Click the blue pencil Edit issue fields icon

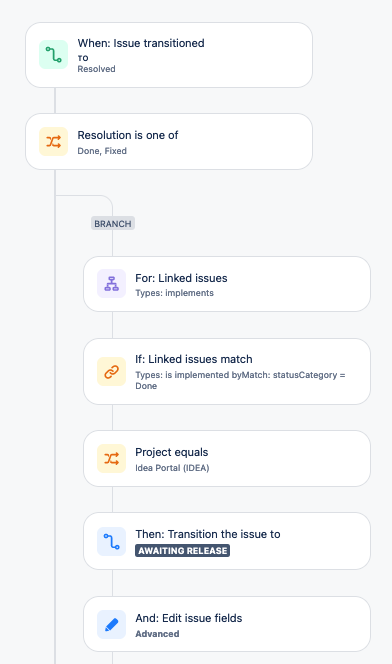[x=111, y=625]
